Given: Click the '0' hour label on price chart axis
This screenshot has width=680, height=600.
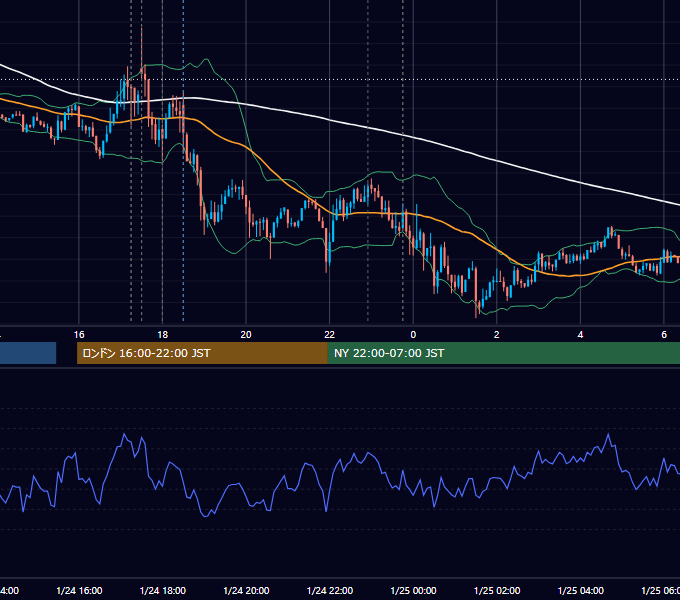Looking at the screenshot, I should coord(413,335).
